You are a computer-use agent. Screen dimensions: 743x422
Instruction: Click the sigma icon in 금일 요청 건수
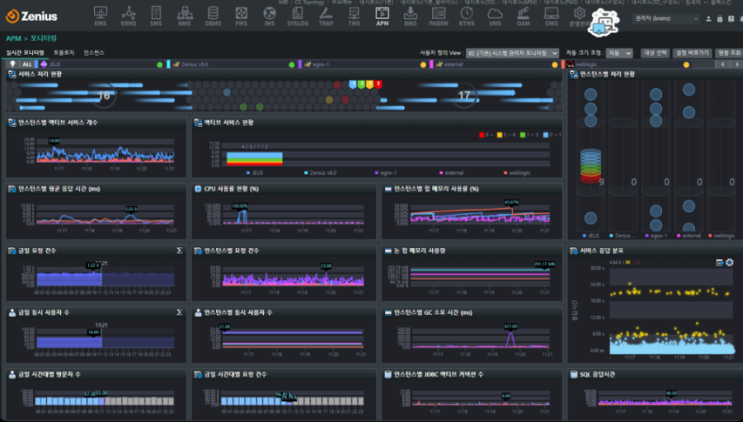(x=179, y=250)
